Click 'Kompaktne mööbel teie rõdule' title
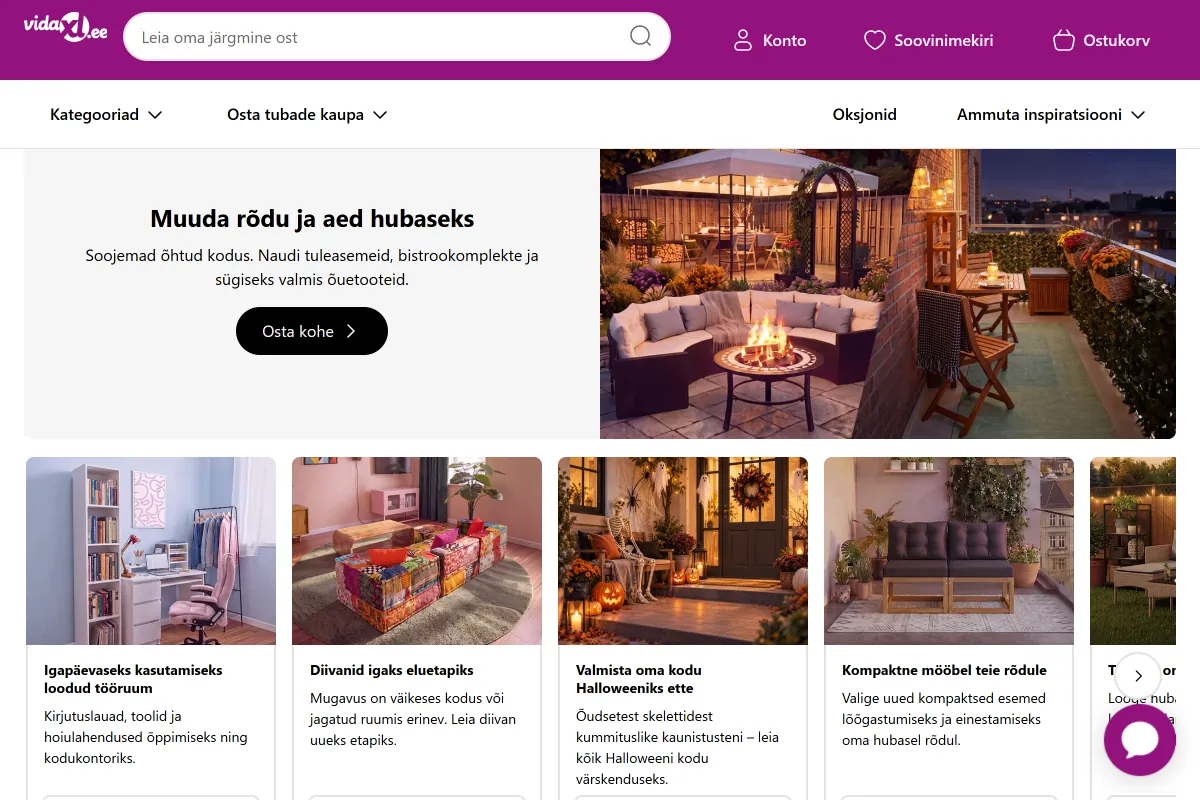Viewport: 1200px width, 800px height. tap(944, 670)
